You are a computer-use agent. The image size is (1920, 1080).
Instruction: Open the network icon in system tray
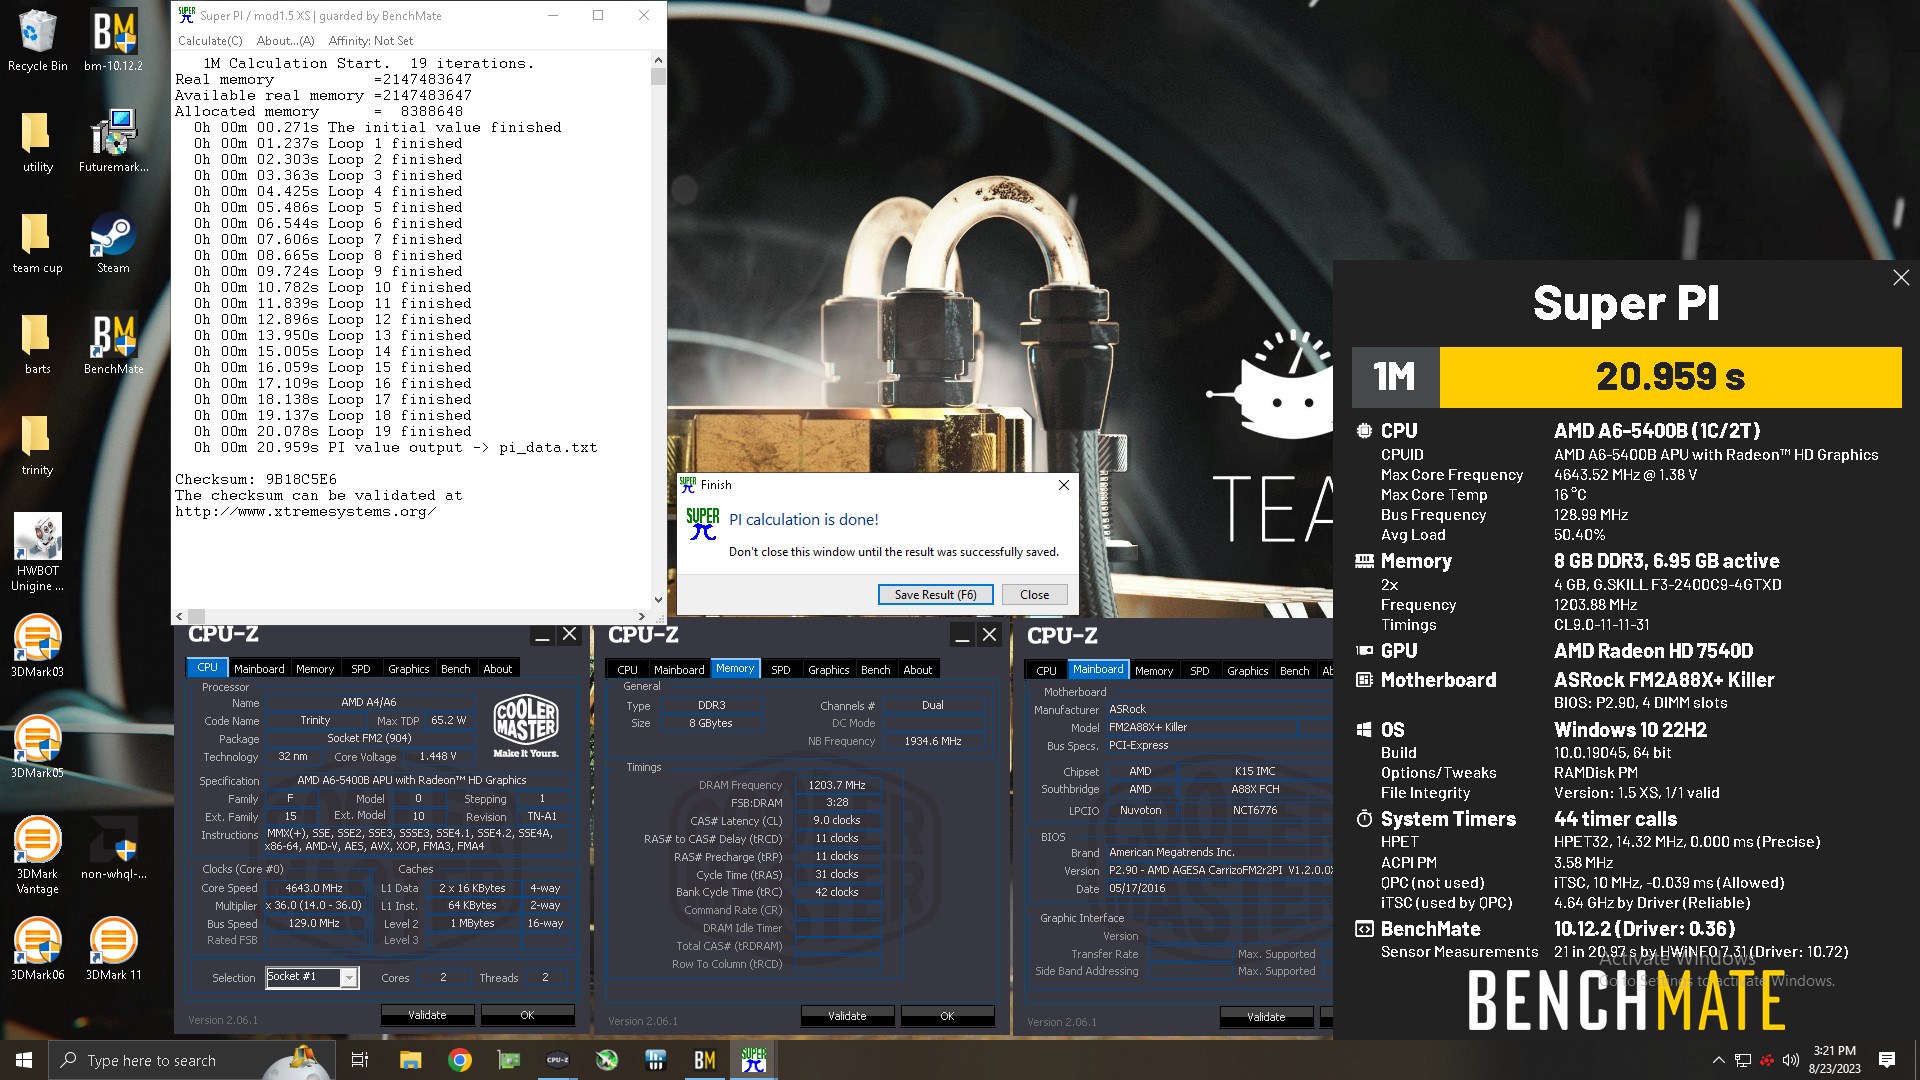point(1743,1060)
